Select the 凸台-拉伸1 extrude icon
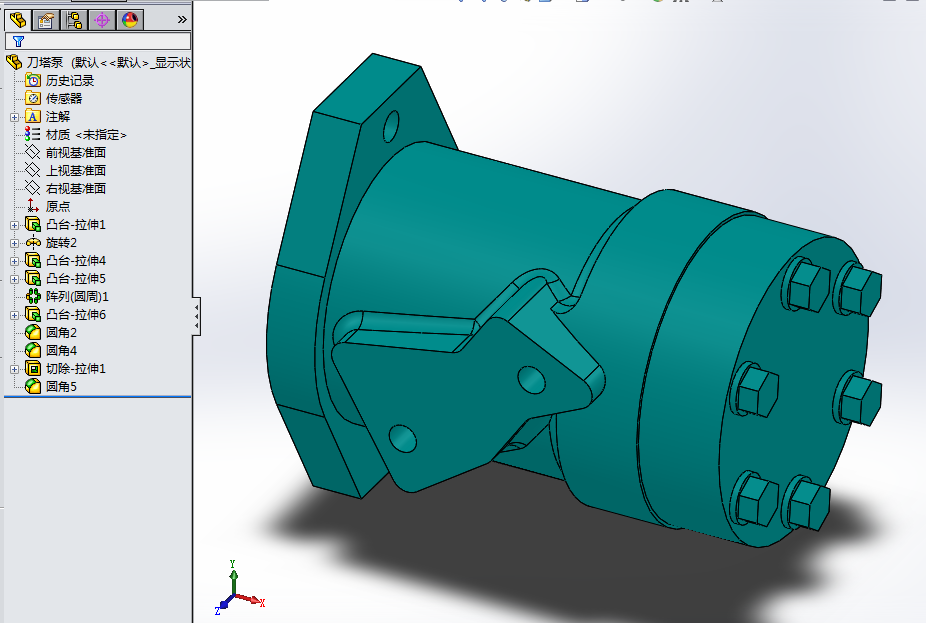The height and width of the screenshot is (623, 926). click(x=33, y=224)
